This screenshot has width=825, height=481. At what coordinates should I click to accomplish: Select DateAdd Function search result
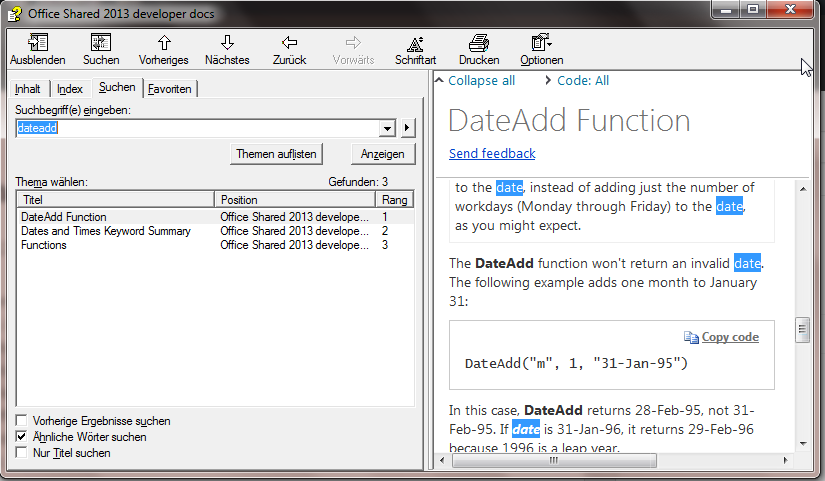215,217
